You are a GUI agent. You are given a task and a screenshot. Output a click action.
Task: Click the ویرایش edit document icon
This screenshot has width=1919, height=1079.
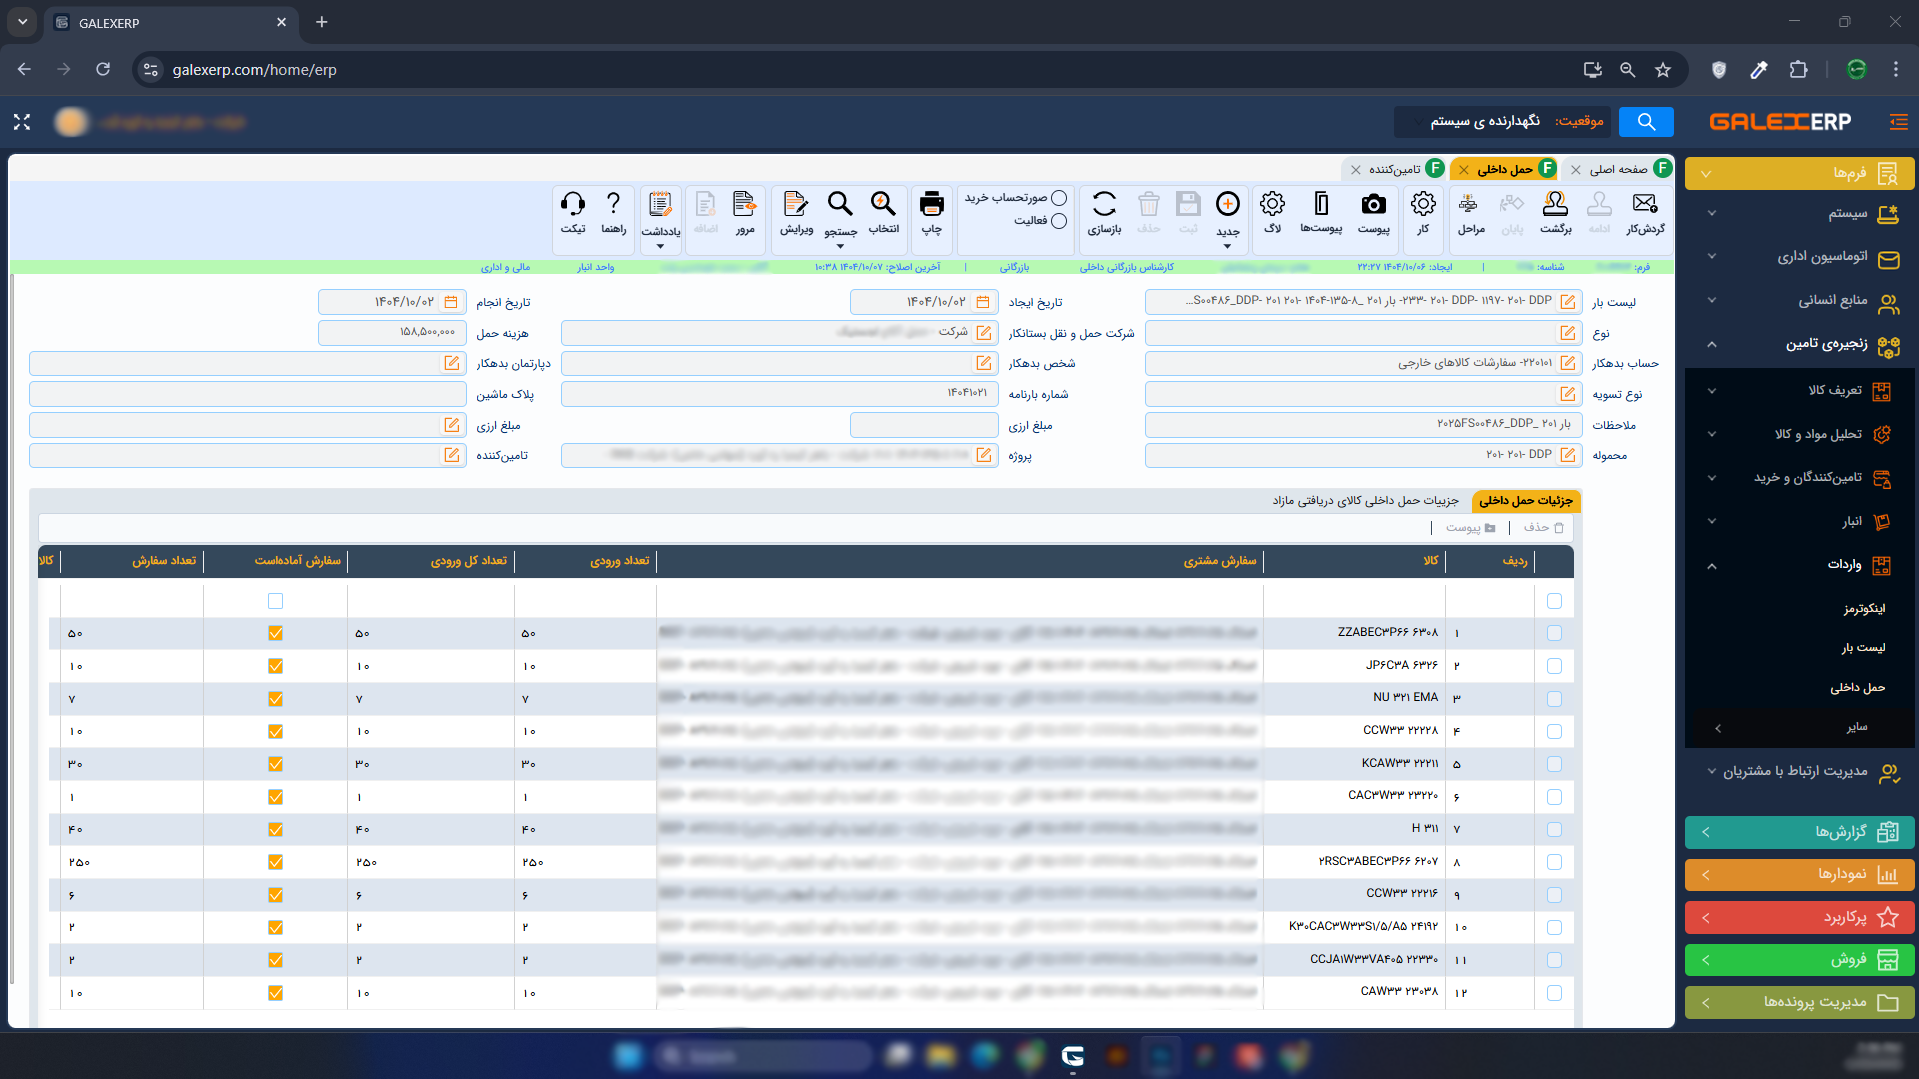point(796,205)
